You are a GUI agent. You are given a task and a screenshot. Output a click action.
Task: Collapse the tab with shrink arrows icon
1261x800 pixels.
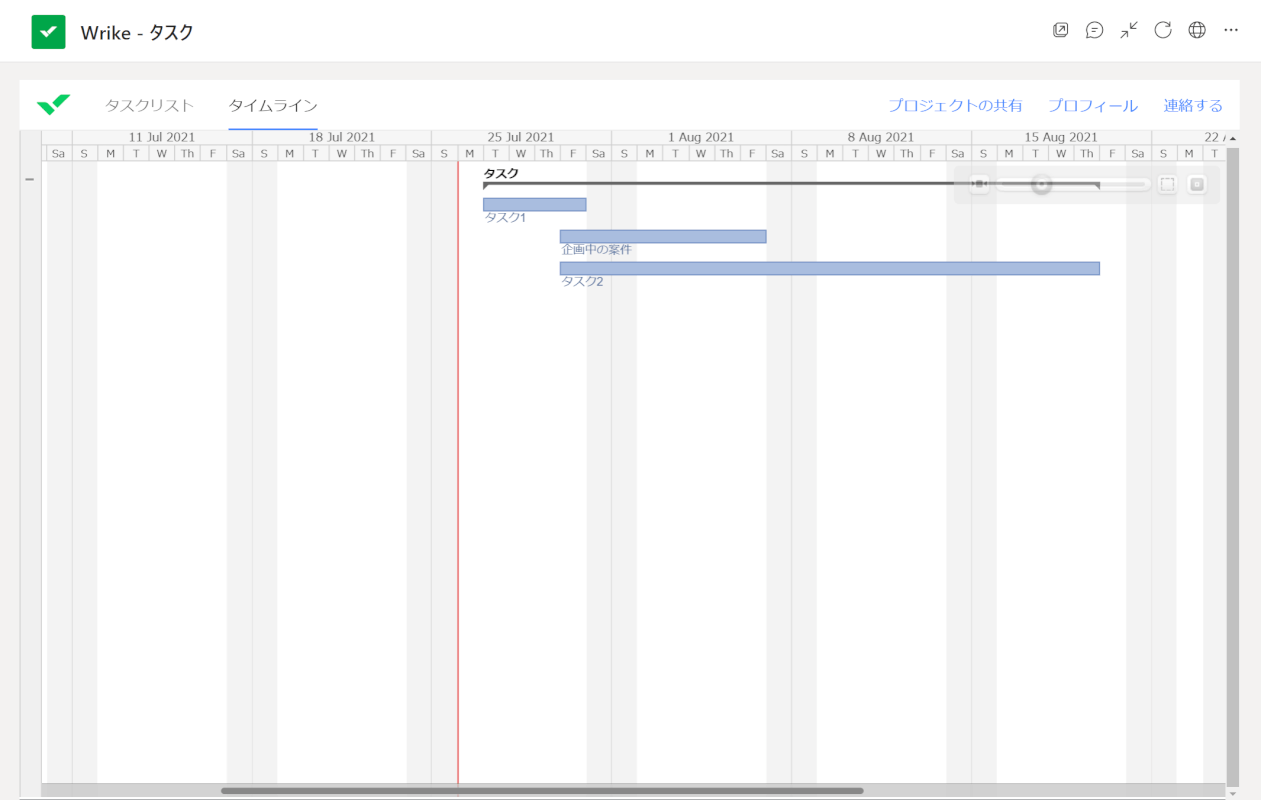coord(1129,30)
